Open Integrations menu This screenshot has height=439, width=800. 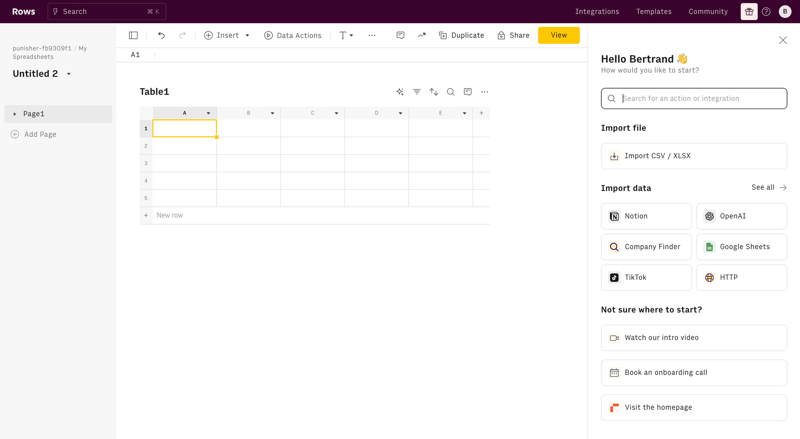click(597, 11)
